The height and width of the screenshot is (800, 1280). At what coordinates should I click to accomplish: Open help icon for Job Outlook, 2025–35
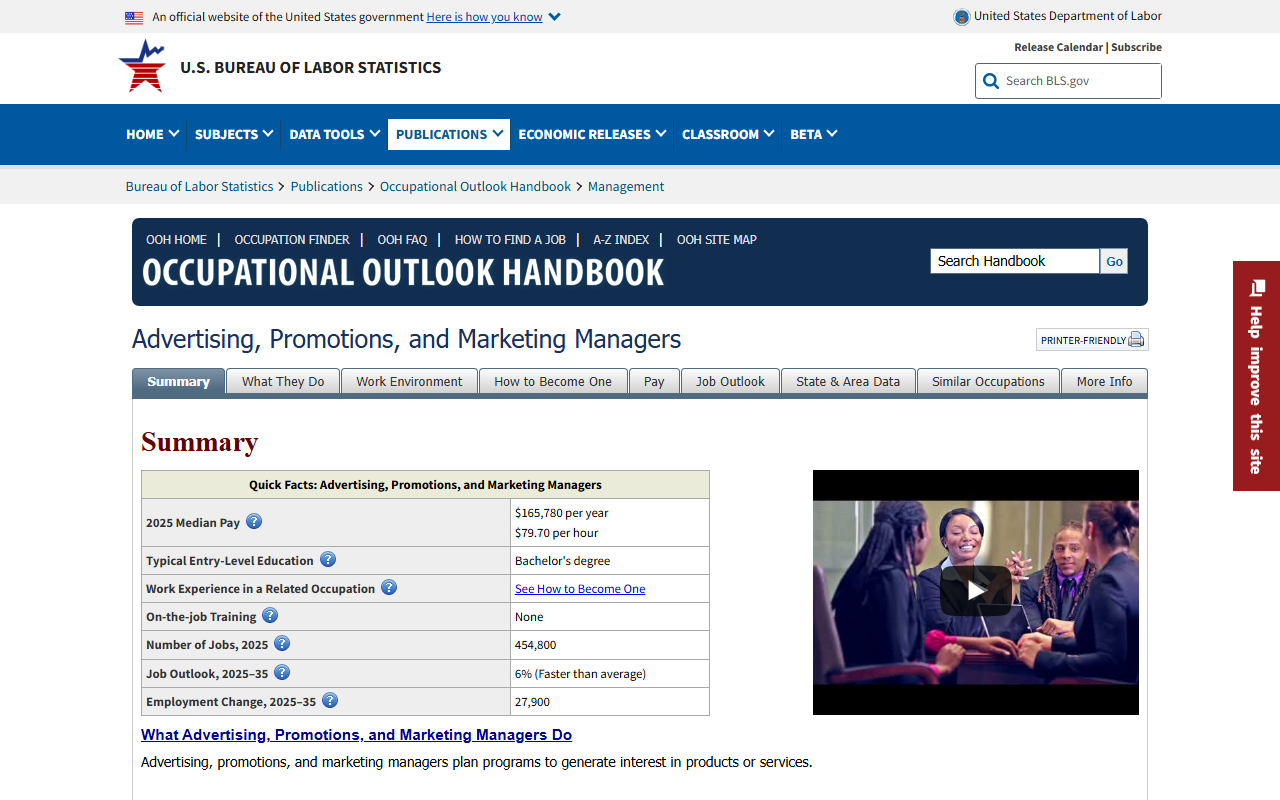[x=282, y=673]
